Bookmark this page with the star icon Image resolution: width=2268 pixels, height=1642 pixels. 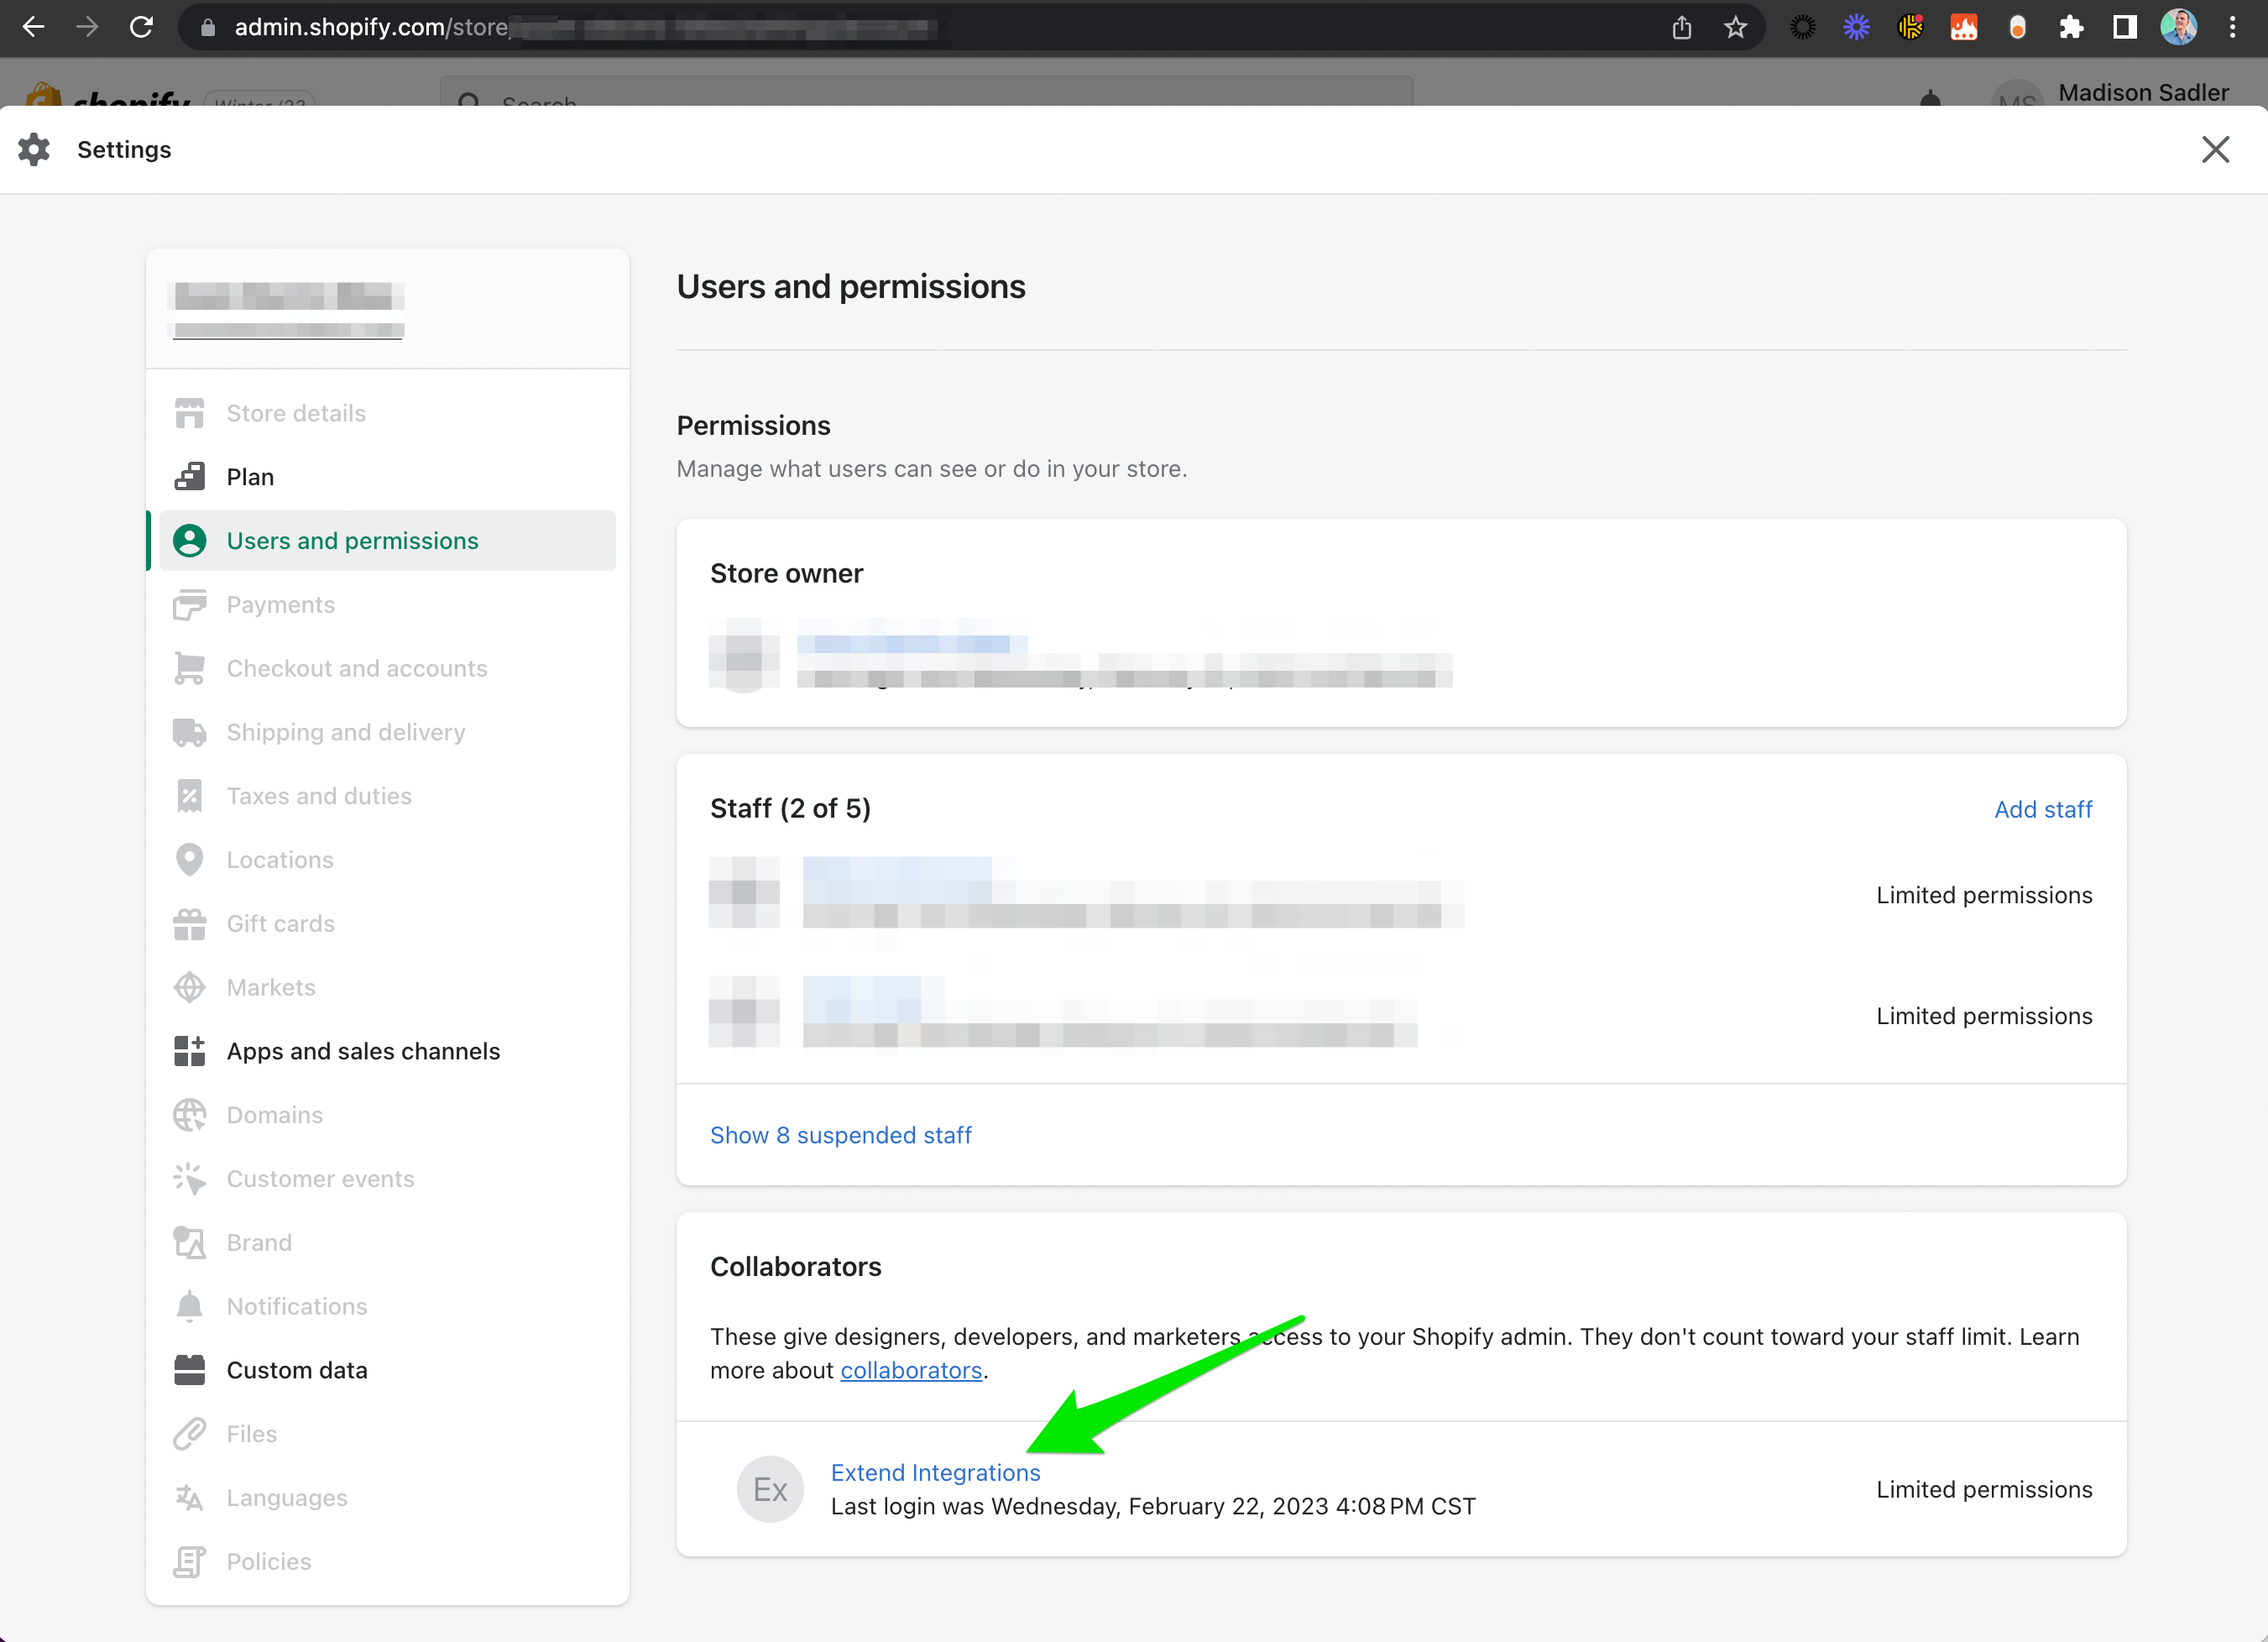tap(1735, 27)
